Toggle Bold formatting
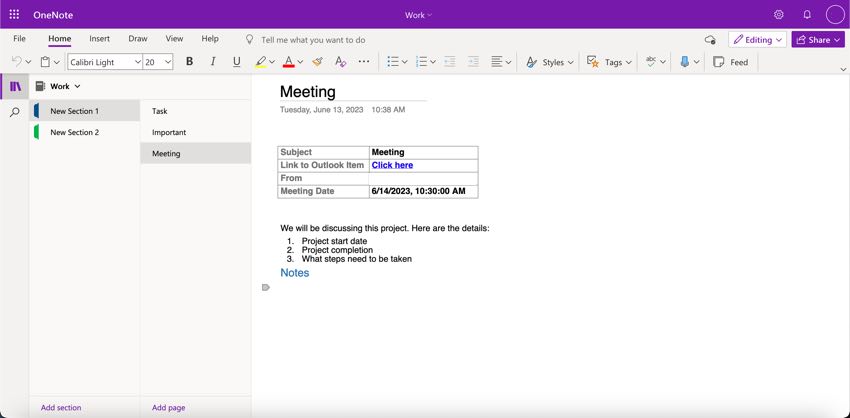The image size is (850, 418). click(189, 62)
